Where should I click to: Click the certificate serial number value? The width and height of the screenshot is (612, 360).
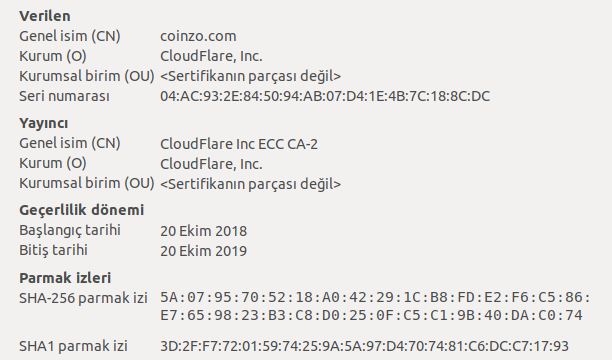(325, 96)
